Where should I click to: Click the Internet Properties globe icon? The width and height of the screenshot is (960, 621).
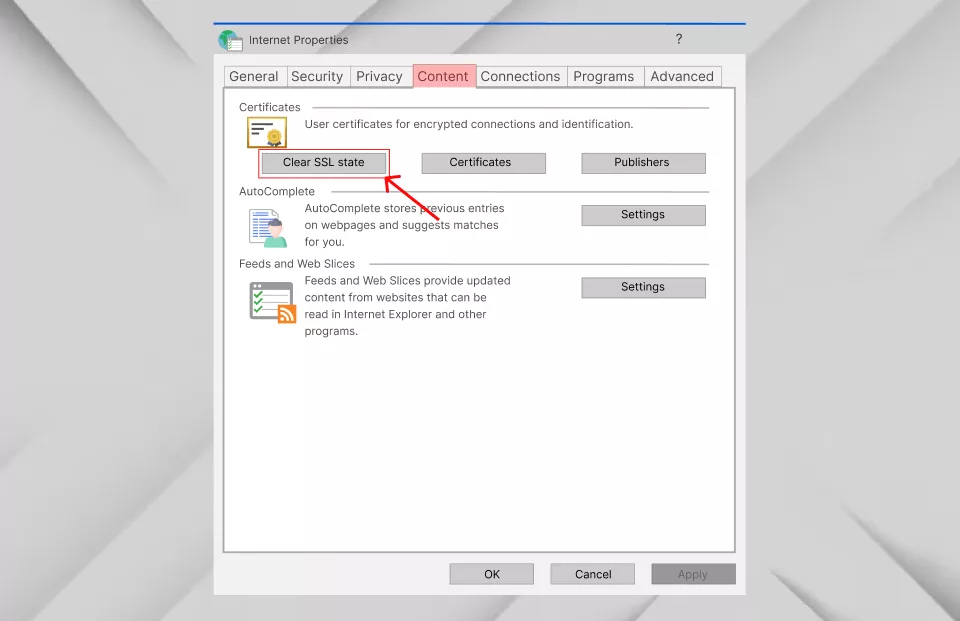[x=230, y=40]
